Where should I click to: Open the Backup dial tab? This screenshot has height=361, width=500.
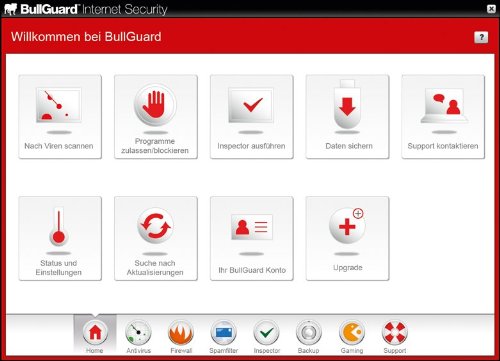(x=309, y=337)
